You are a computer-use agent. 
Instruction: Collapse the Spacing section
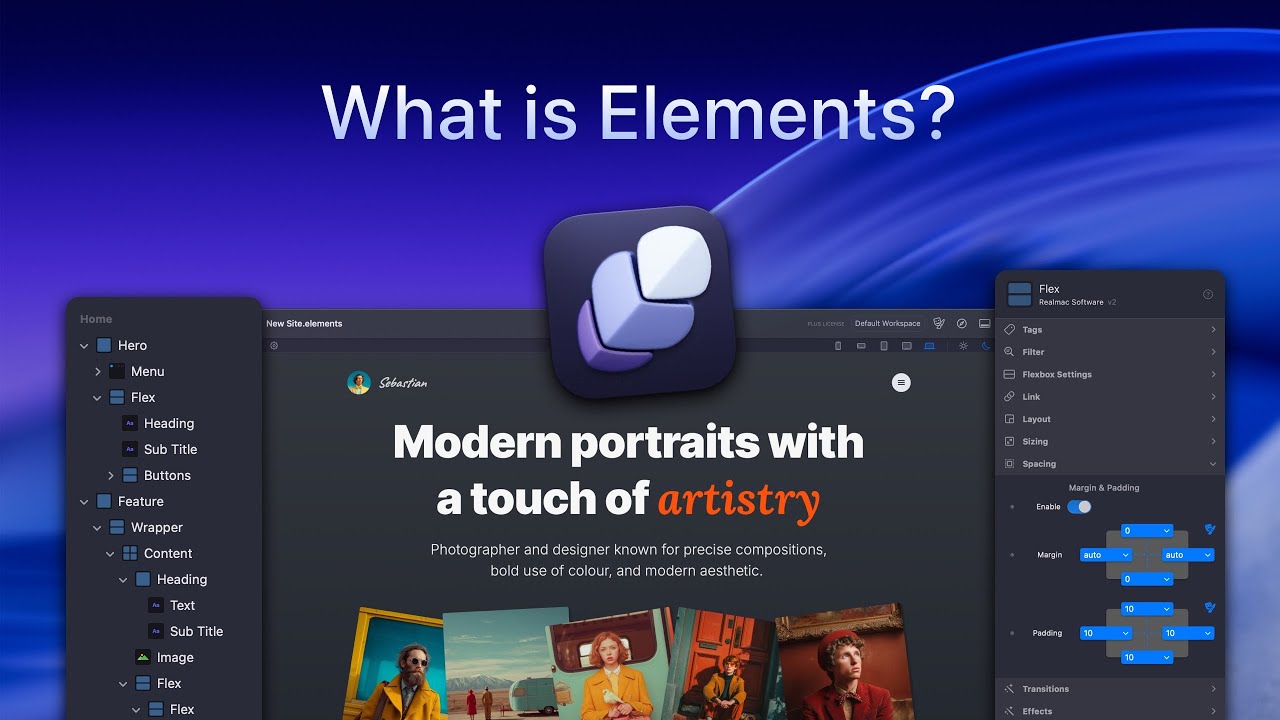pyautogui.click(x=1110, y=463)
